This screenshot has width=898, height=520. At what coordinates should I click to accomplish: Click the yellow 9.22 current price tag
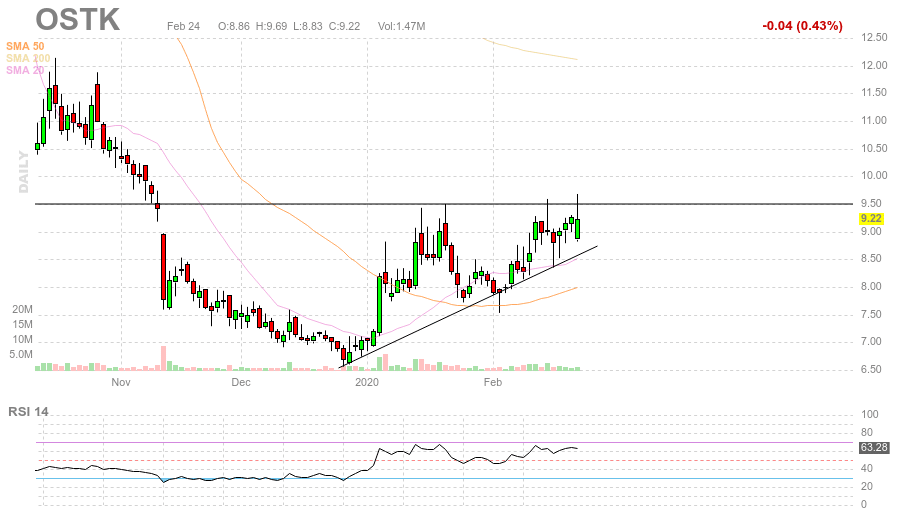(871, 218)
